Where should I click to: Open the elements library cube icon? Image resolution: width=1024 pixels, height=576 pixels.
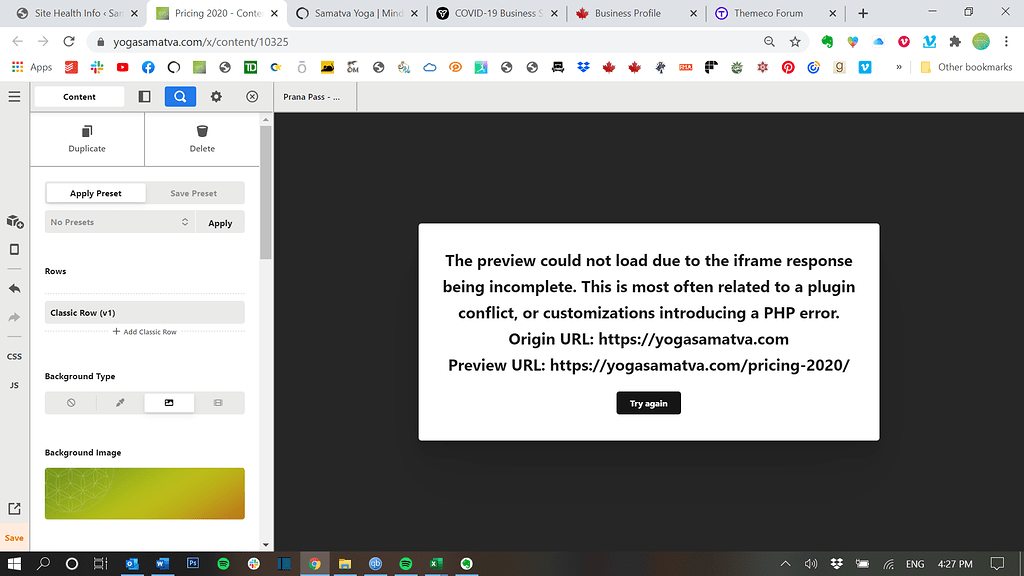[x=14, y=222]
